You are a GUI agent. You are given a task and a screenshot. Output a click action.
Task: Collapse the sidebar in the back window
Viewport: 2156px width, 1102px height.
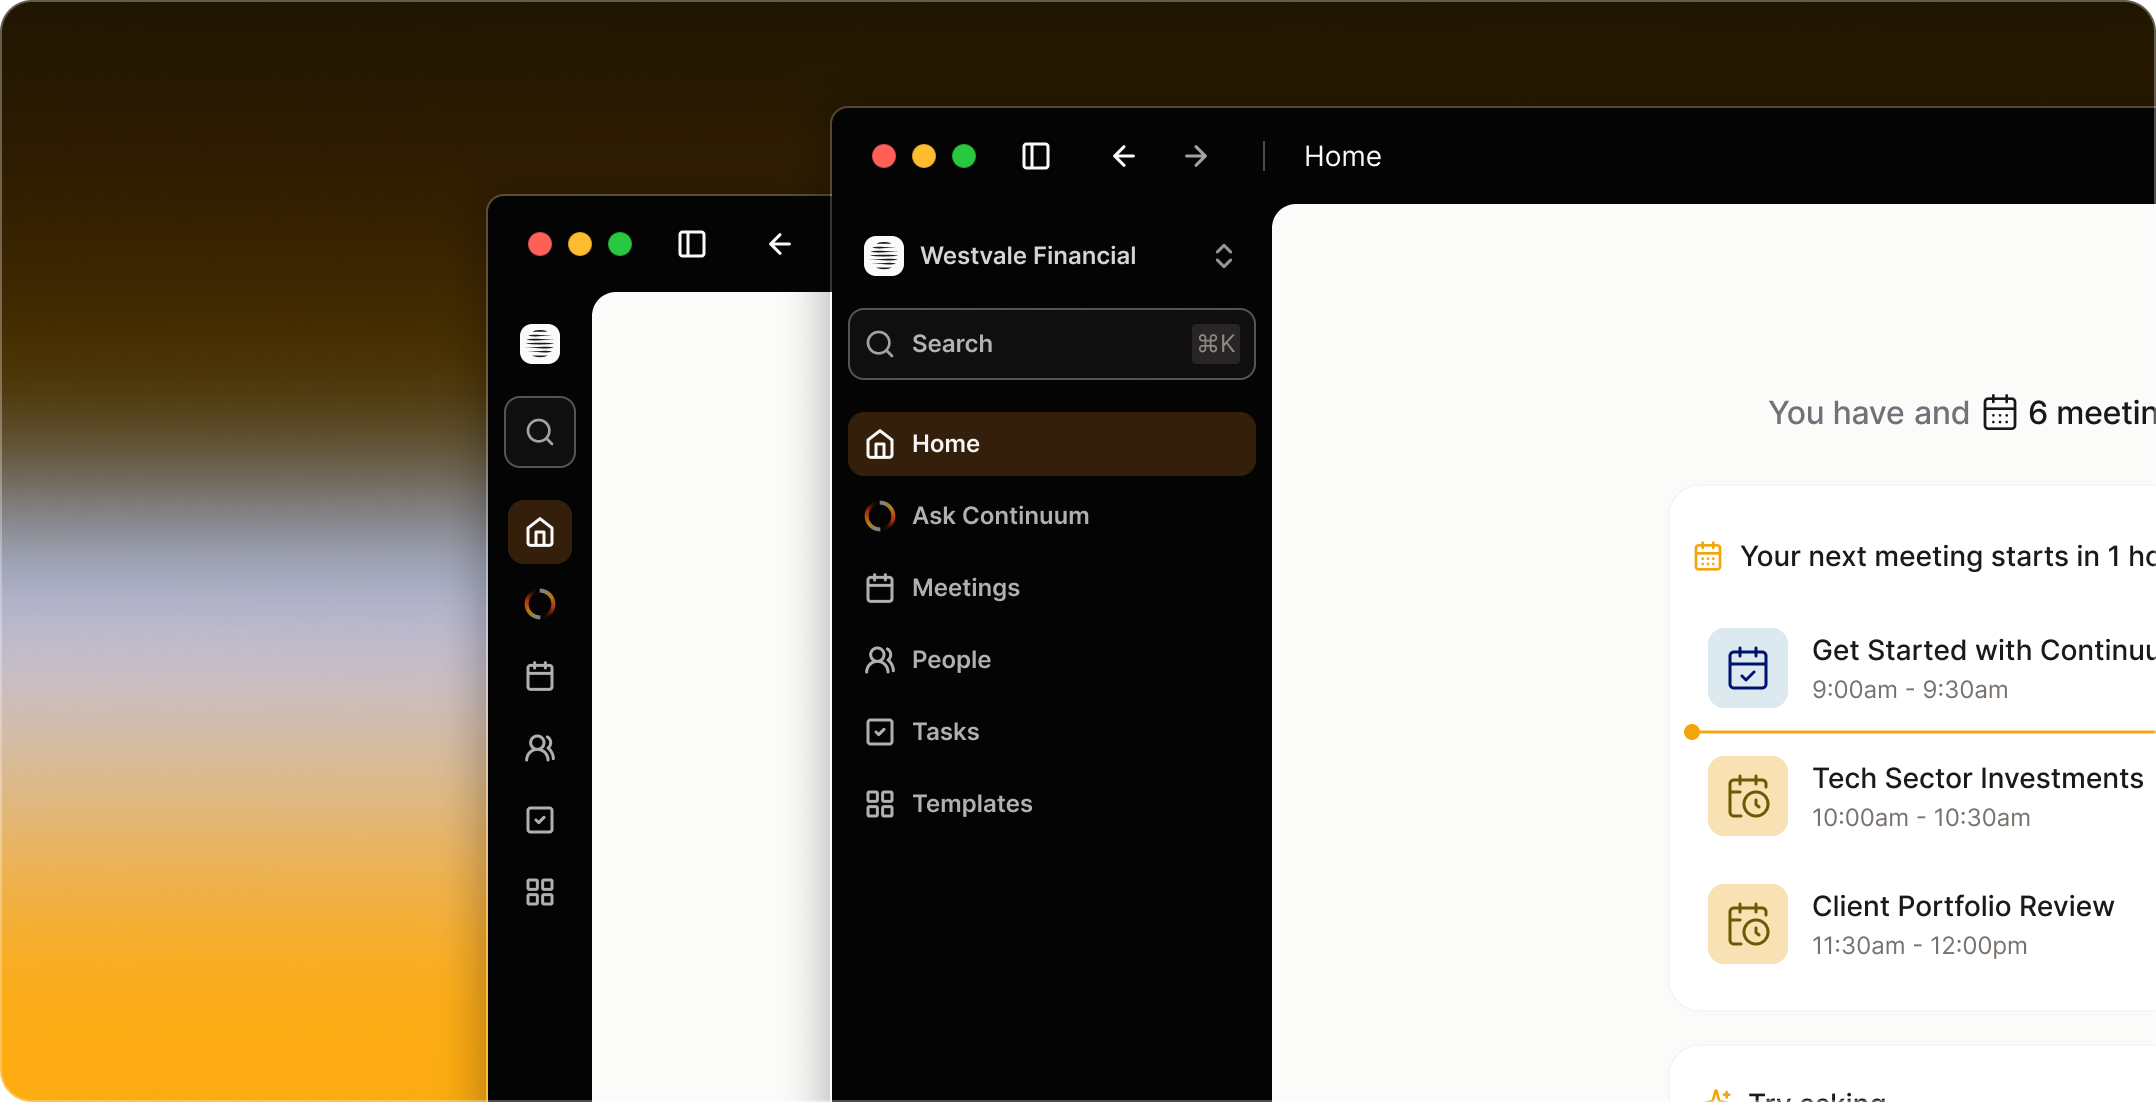coord(692,244)
